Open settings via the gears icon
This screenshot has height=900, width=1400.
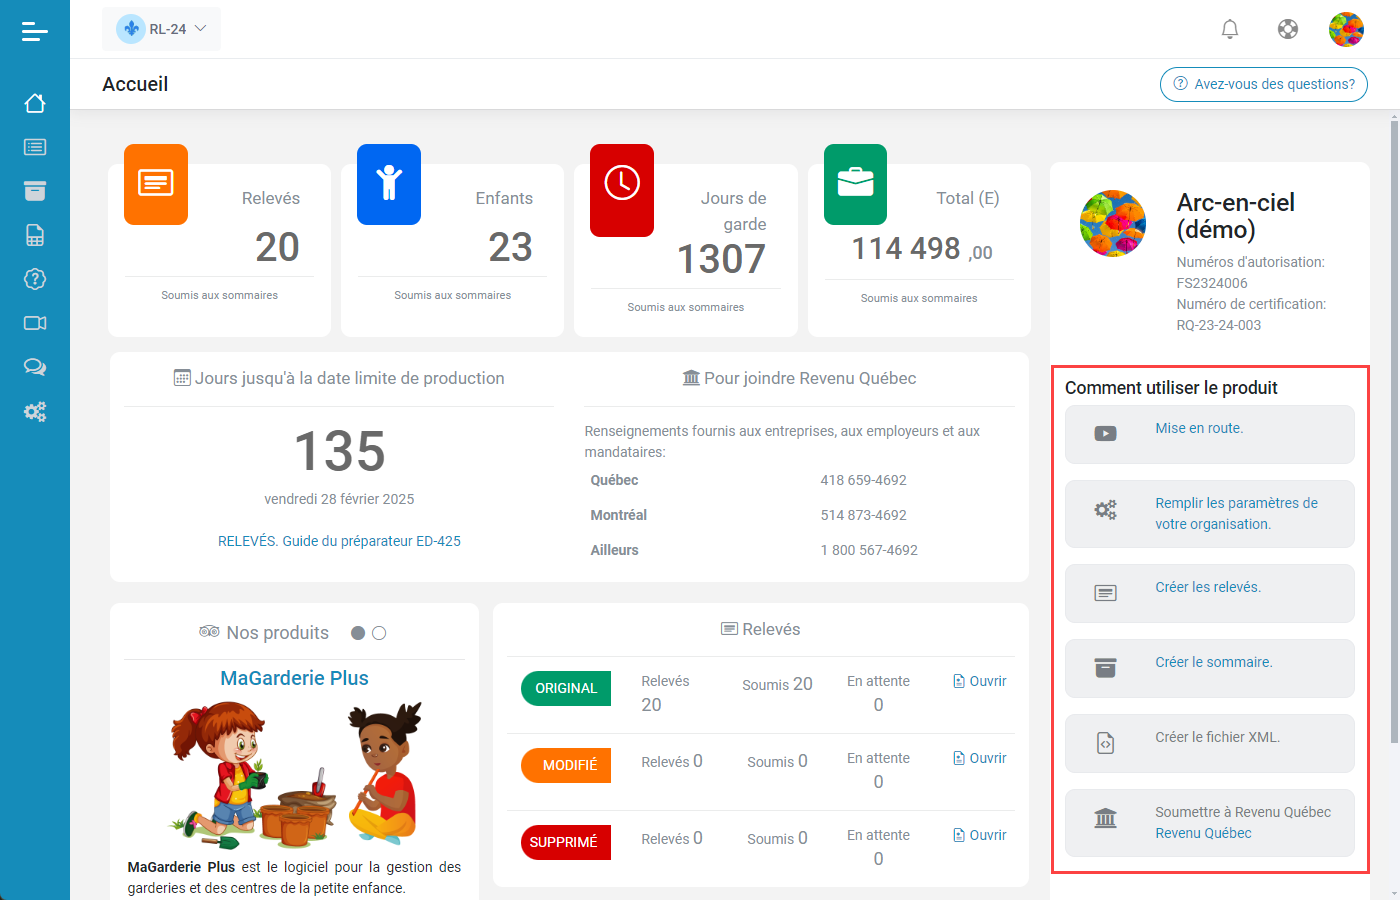point(35,411)
